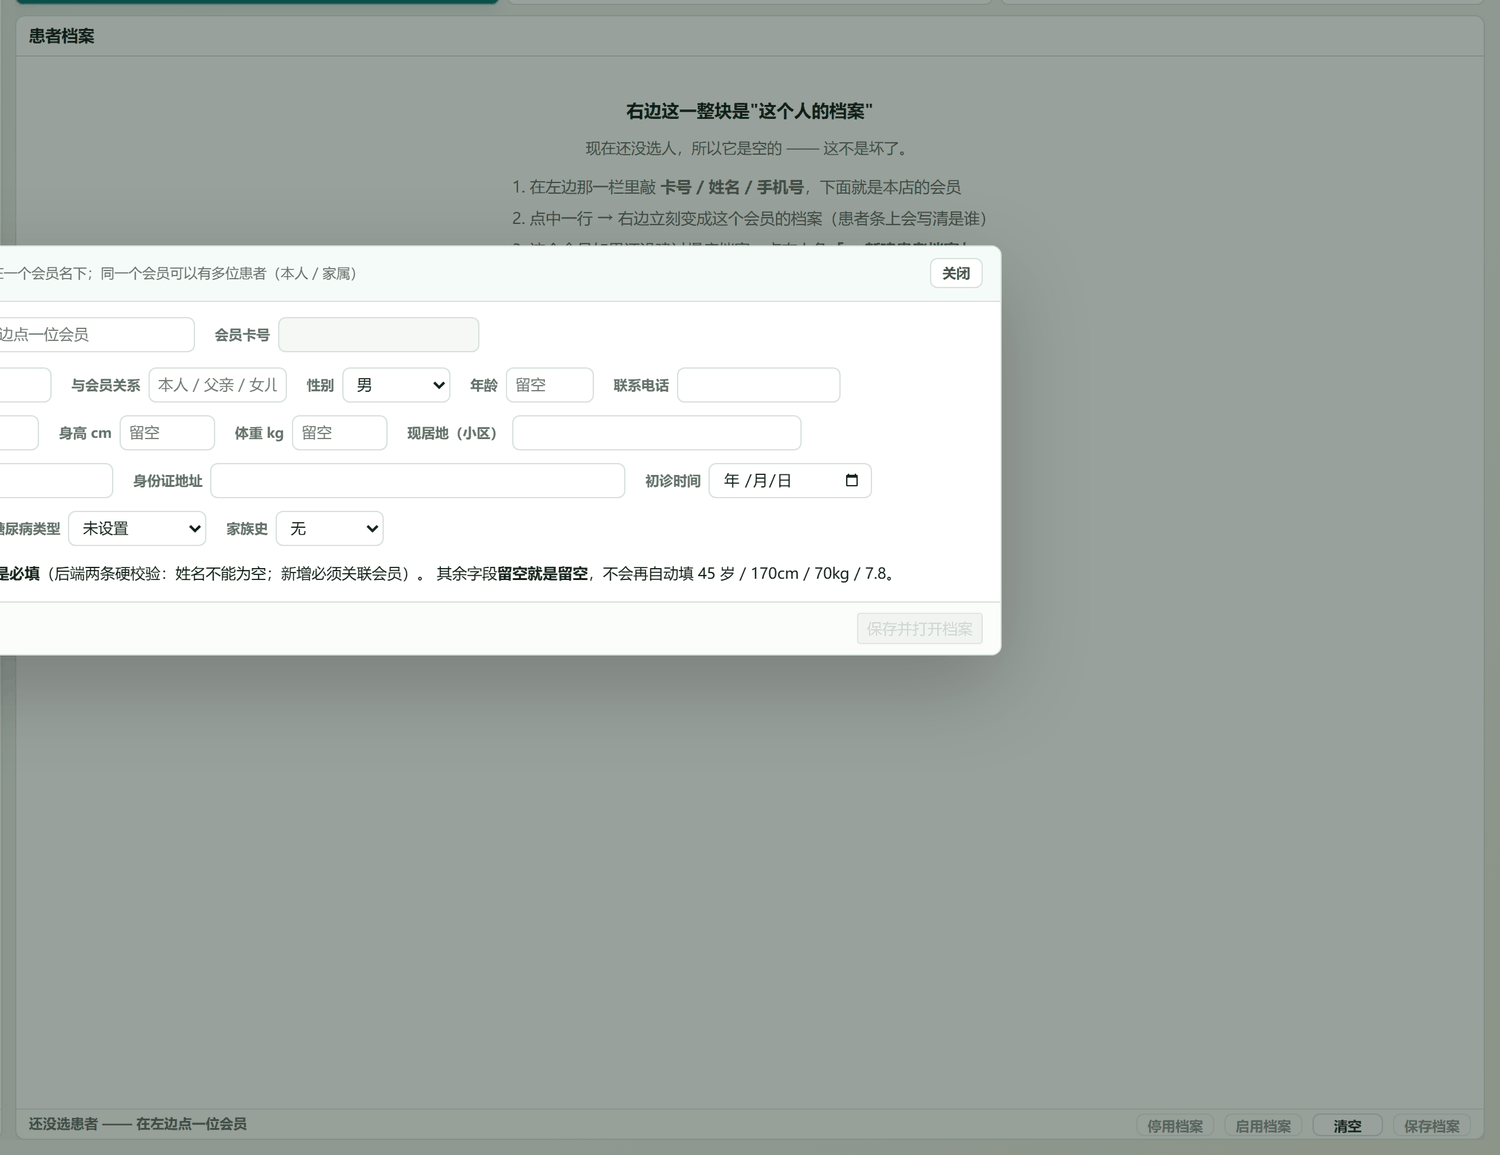
Task: Click the 会员卡号 label
Action: [x=242, y=335]
